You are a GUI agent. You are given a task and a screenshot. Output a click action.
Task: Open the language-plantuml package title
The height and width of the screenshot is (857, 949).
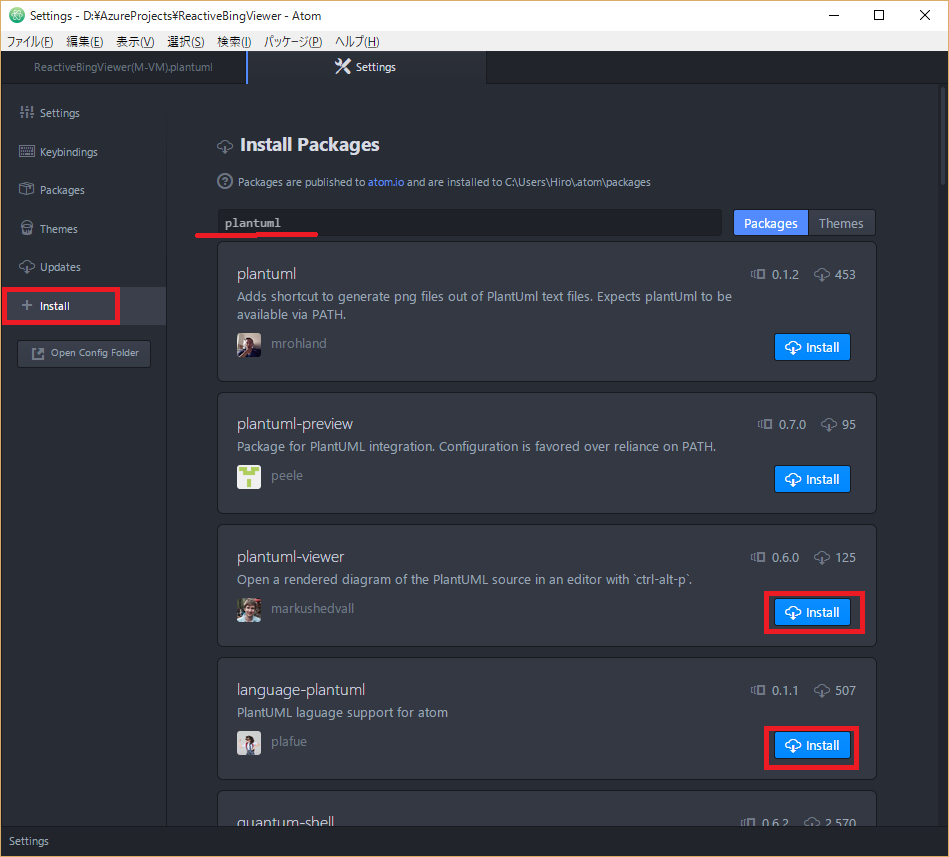click(x=301, y=689)
